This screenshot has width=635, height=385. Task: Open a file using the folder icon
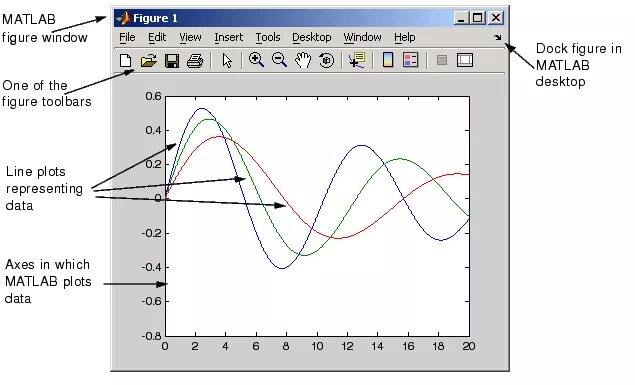[x=149, y=61]
